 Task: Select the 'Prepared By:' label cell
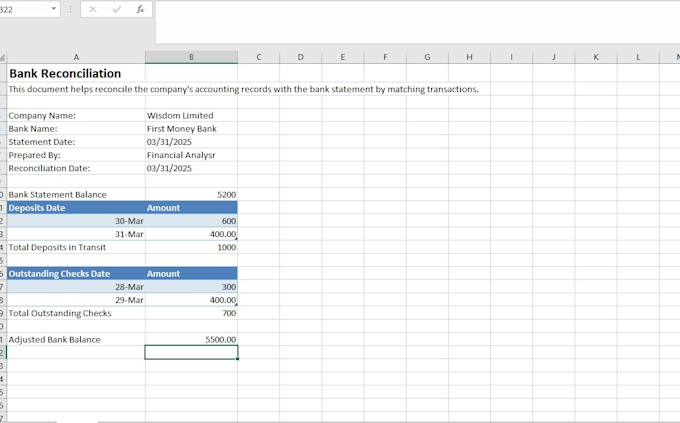coord(76,155)
